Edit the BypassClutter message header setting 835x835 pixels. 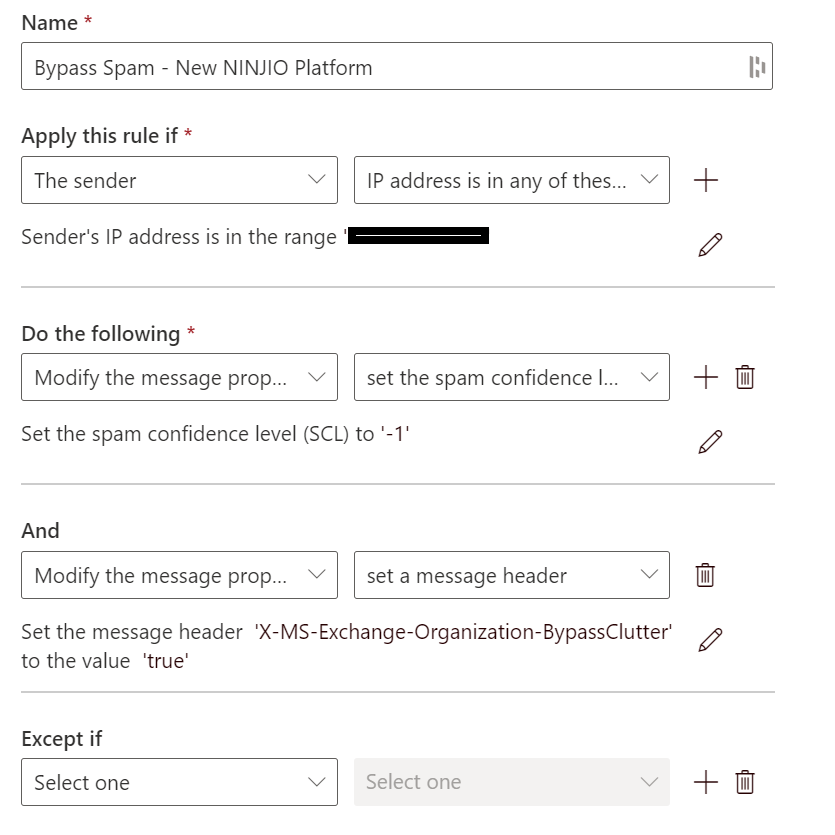tap(710, 640)
